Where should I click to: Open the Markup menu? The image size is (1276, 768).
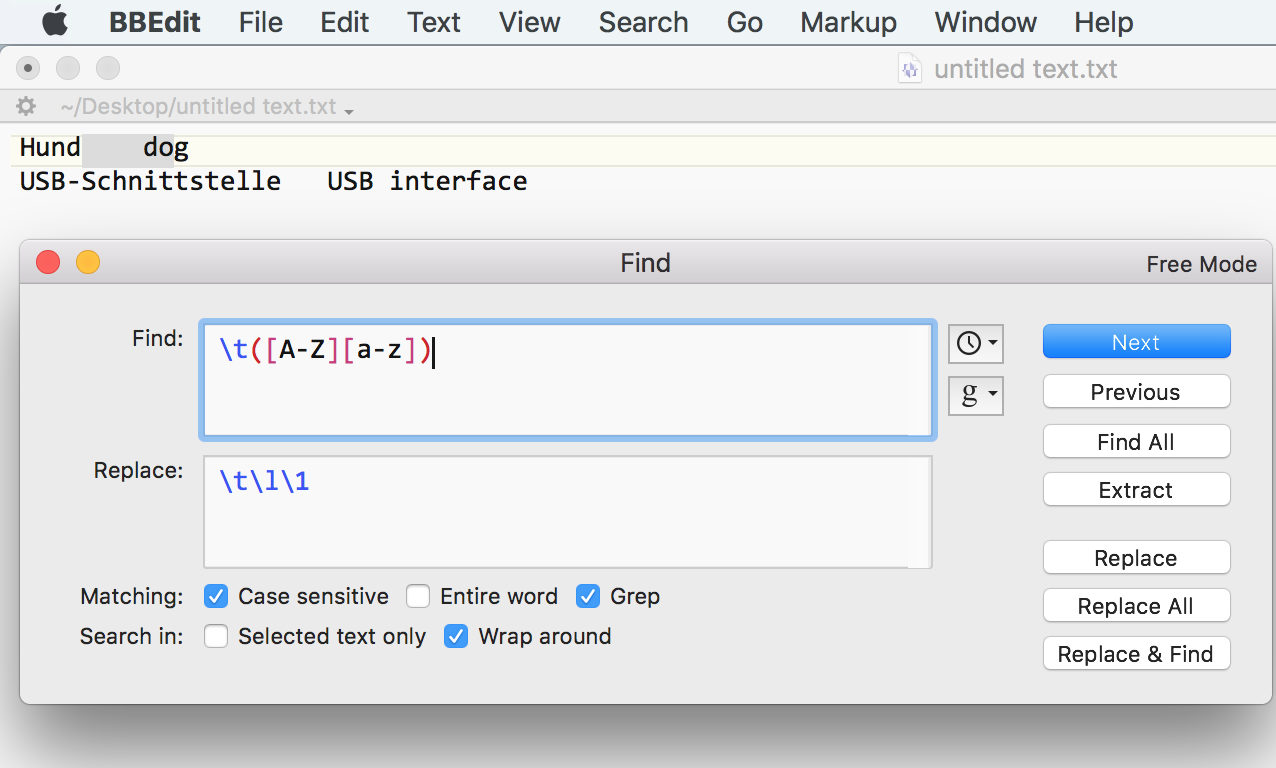click(849, 22)
